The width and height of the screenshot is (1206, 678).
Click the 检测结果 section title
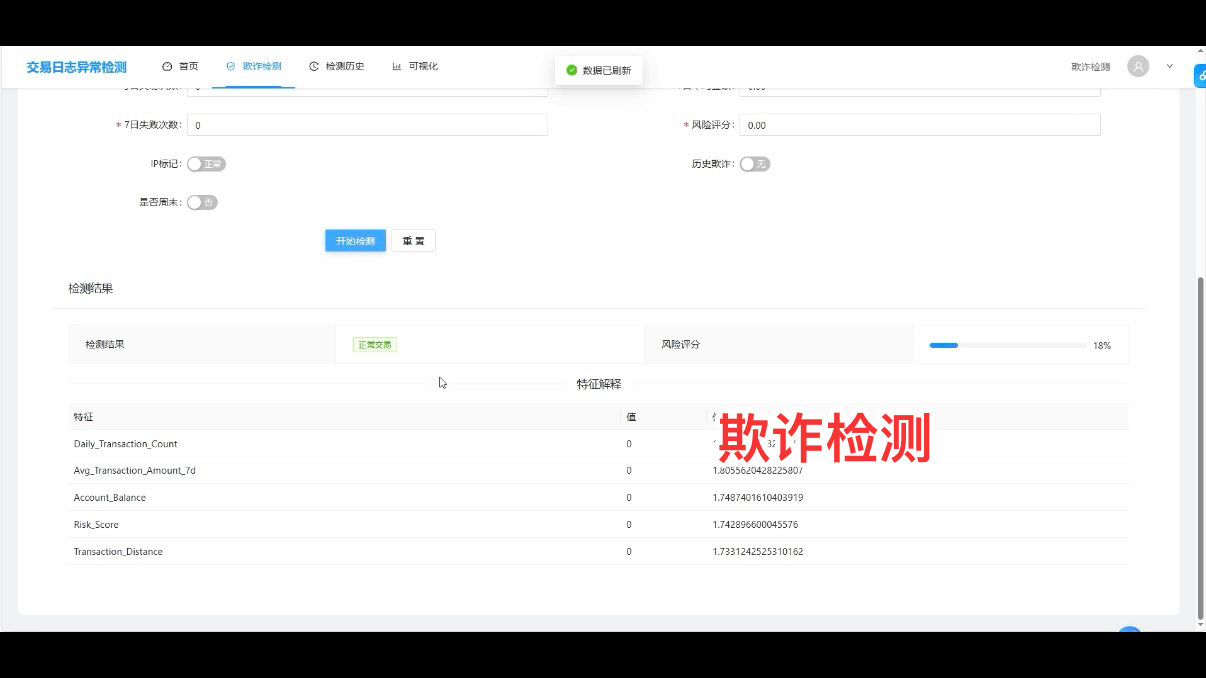90,288
